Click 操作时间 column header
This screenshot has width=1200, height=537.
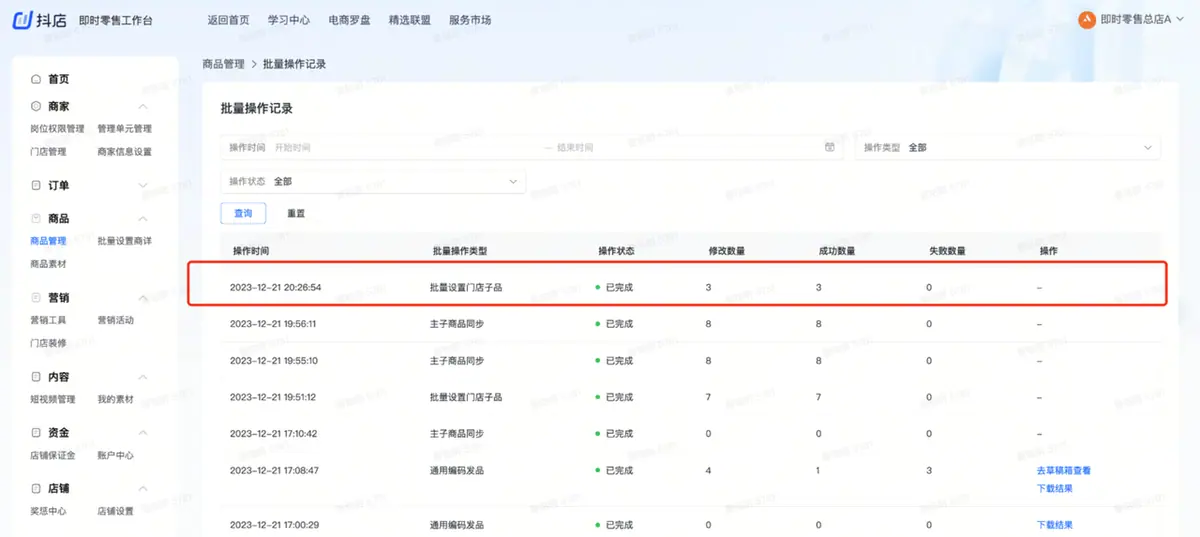(x=251, y=250)
